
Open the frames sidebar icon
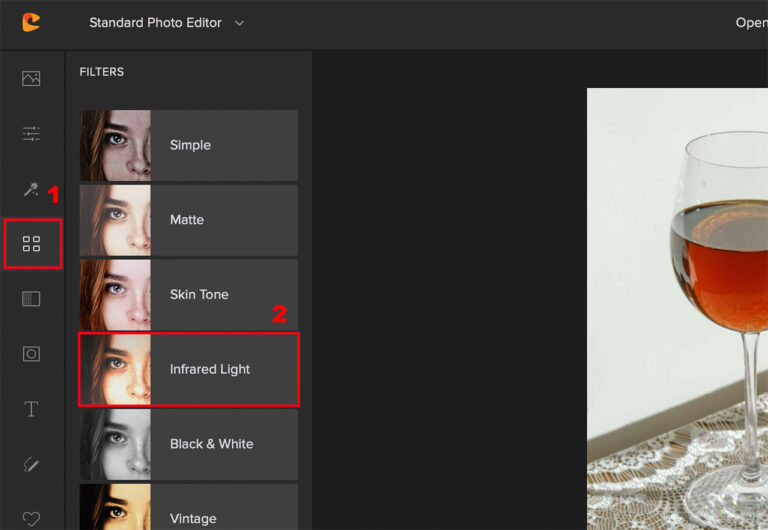pyautogui.click(x=31, y=354)
